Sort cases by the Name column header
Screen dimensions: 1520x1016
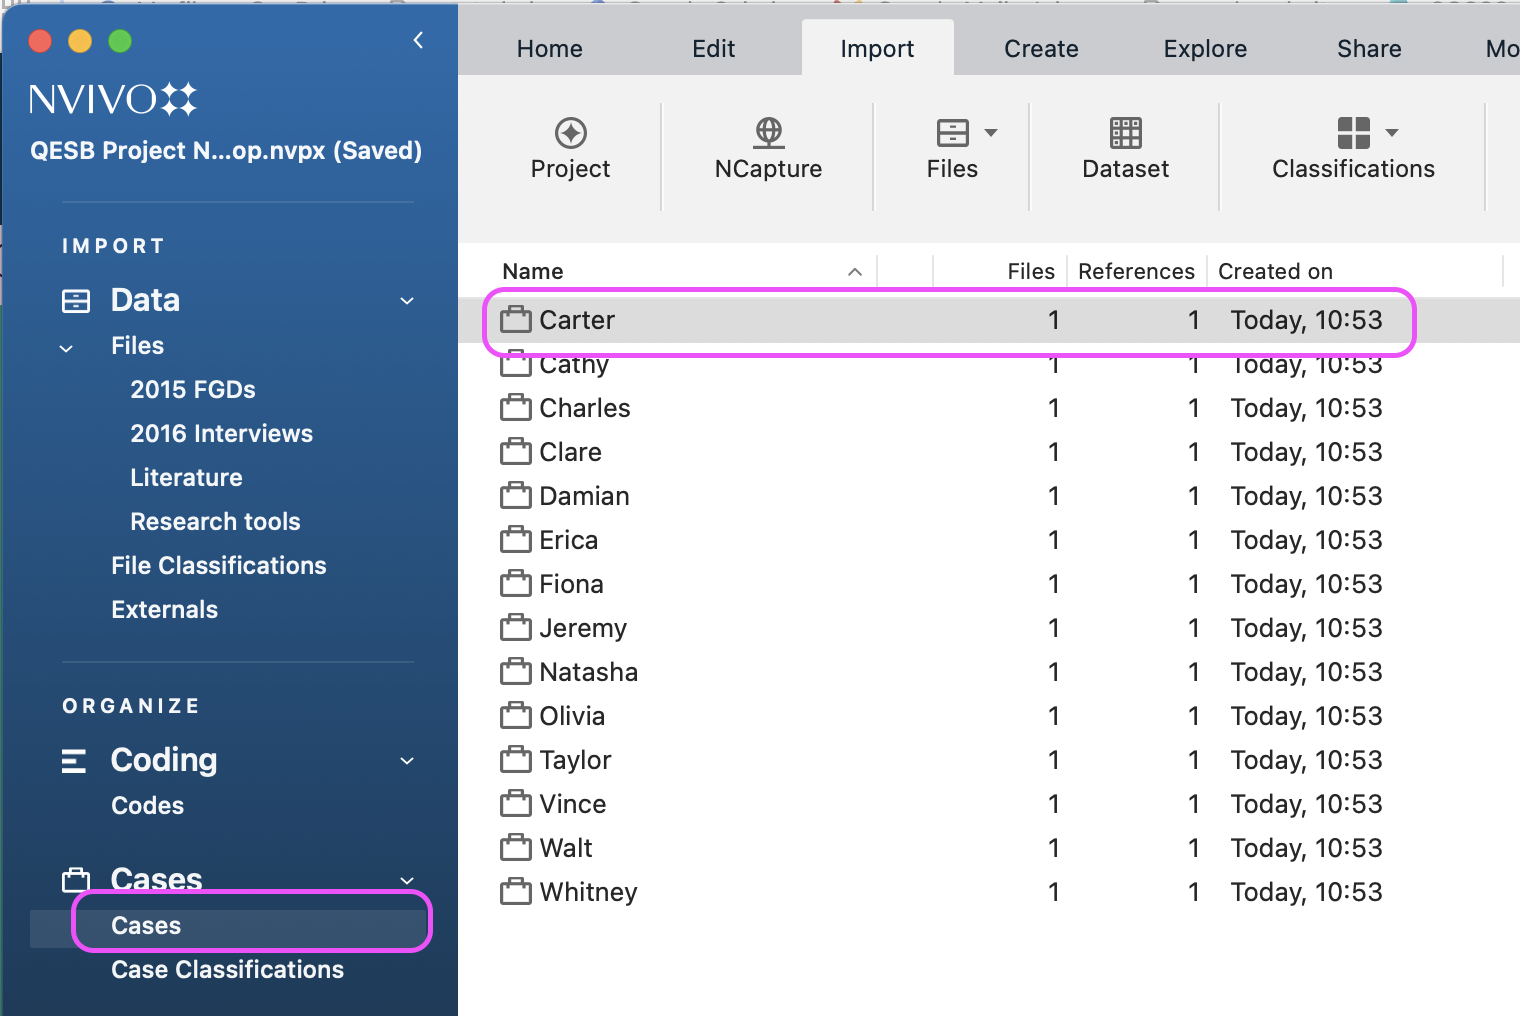[533, 272]
